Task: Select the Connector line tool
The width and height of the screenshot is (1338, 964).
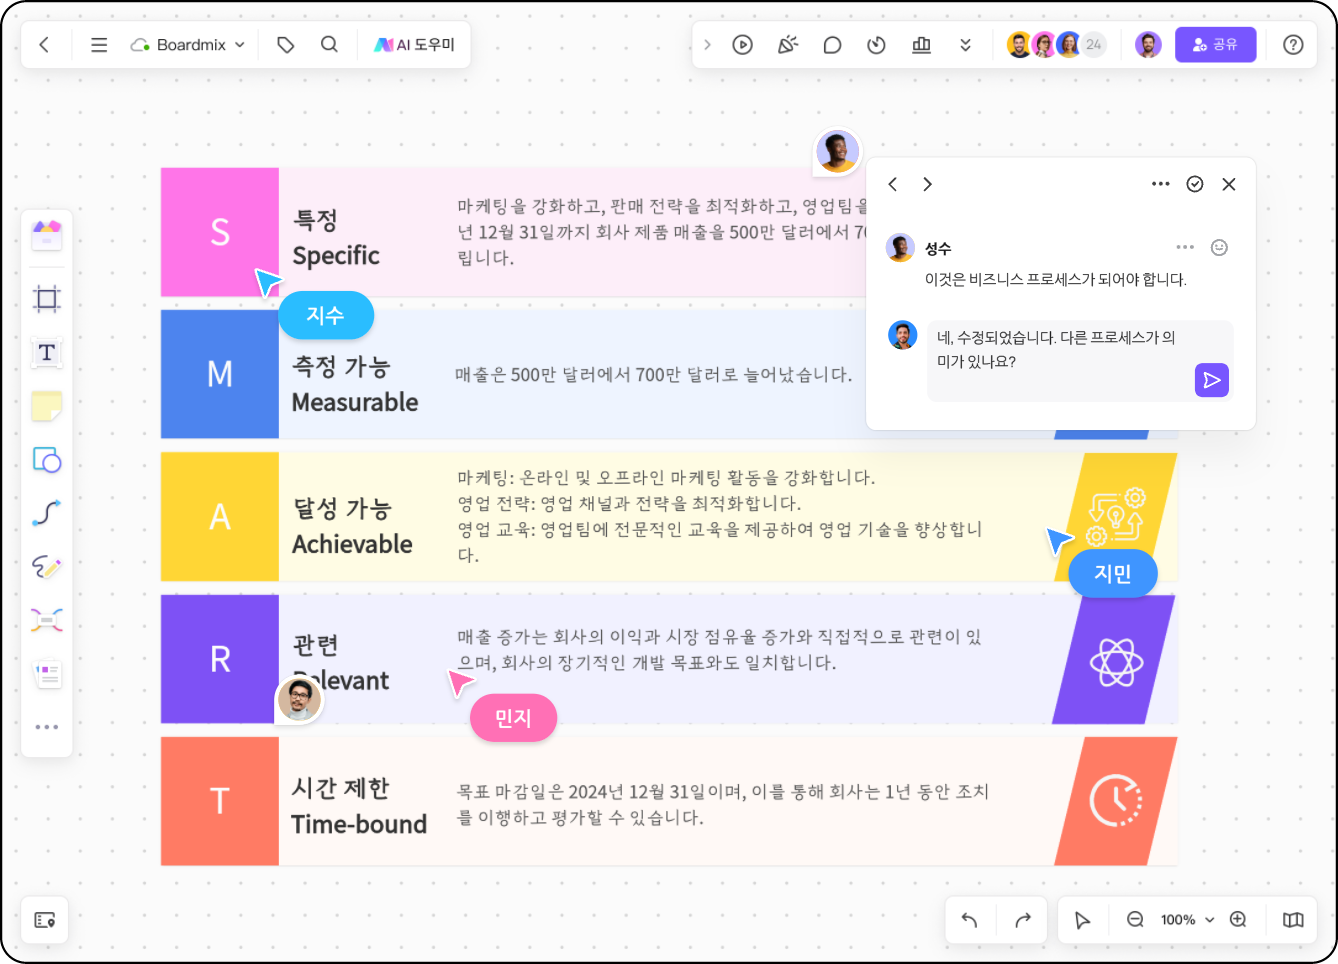Action: pyautogui.click(x=47, y=513)
